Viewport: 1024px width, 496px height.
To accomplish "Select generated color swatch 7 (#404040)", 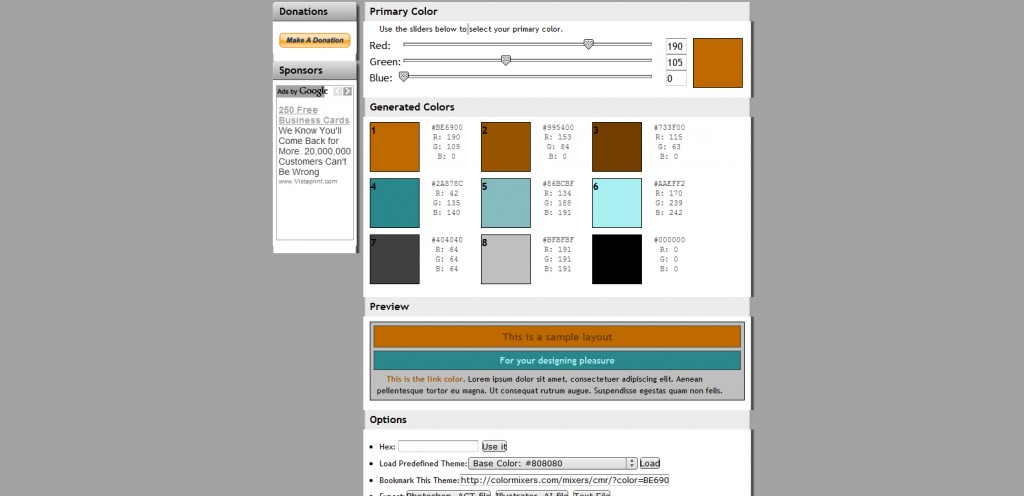I will (x=394, y=259).
